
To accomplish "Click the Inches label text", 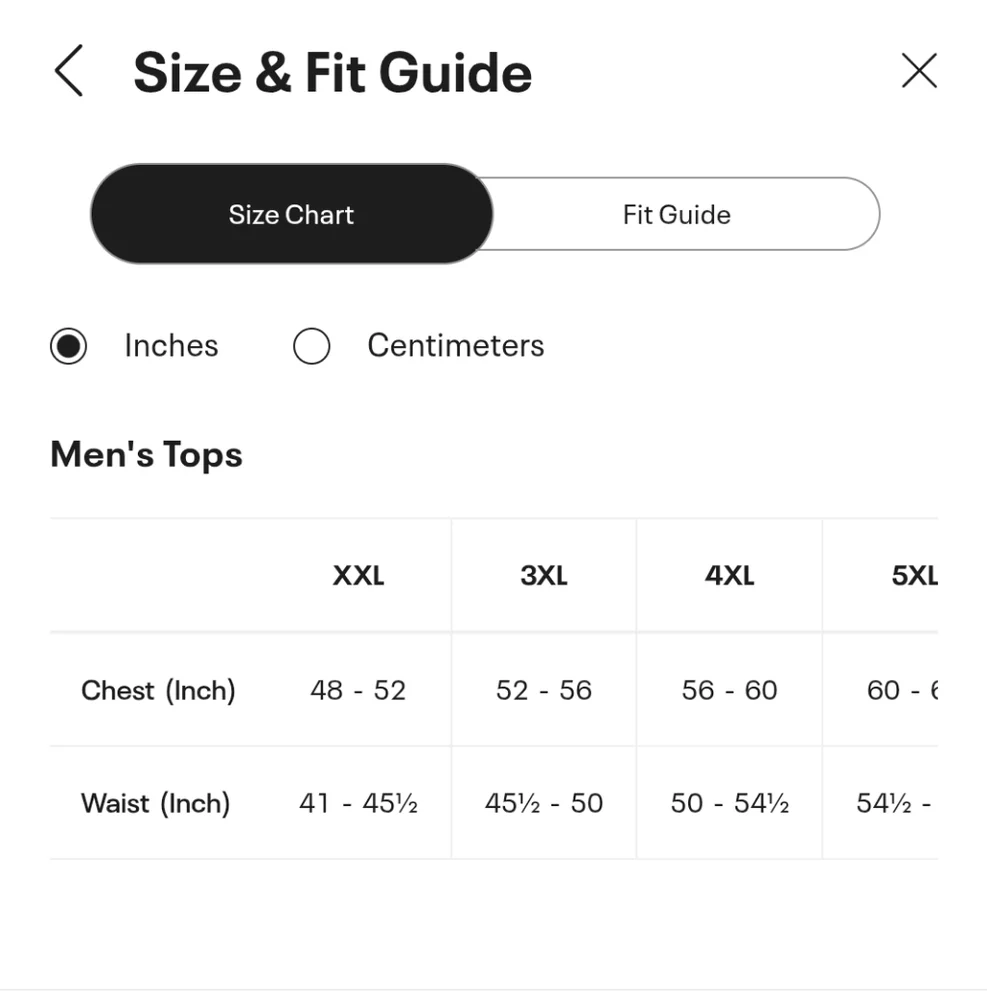I will coord(172,346).
